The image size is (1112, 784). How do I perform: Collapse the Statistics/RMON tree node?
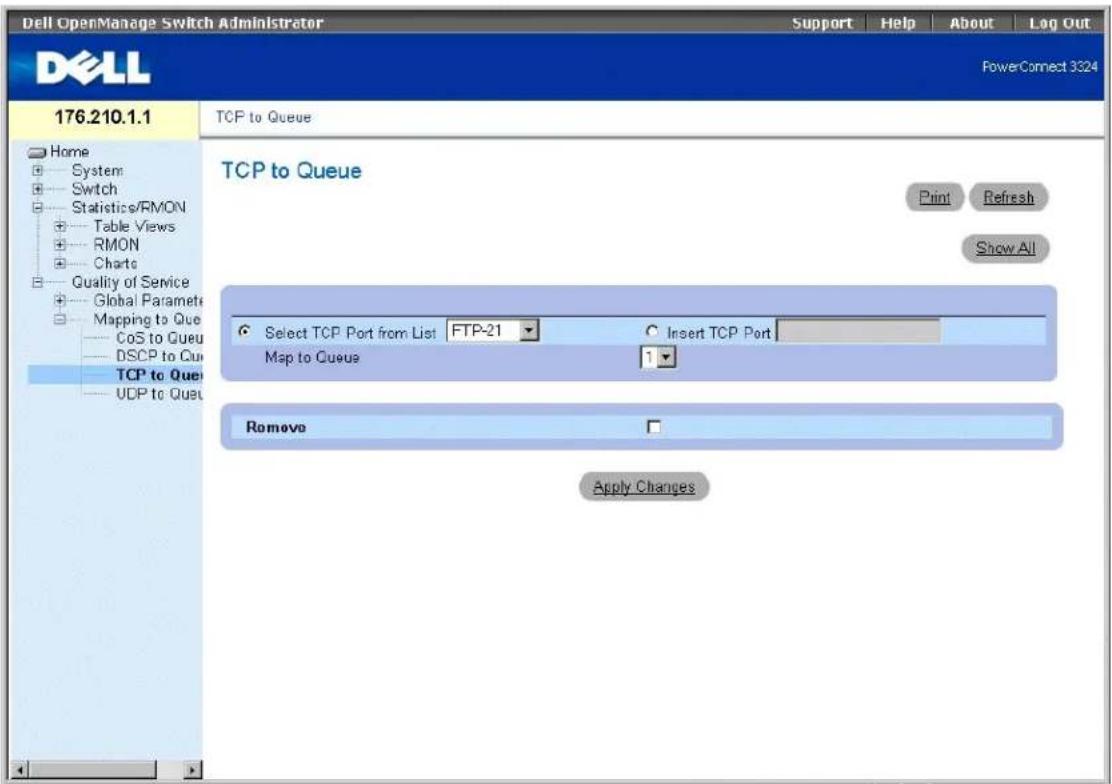[38, 208]
